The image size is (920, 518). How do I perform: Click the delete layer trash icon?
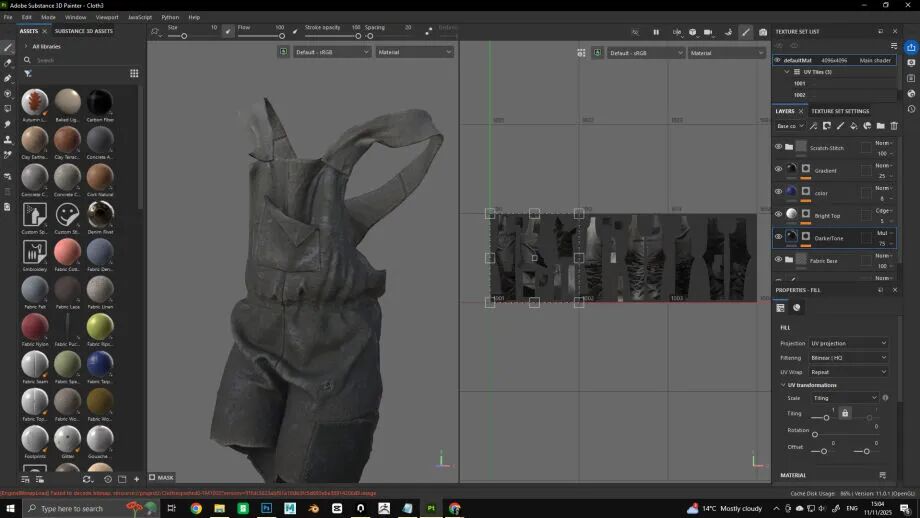(894, 126)
